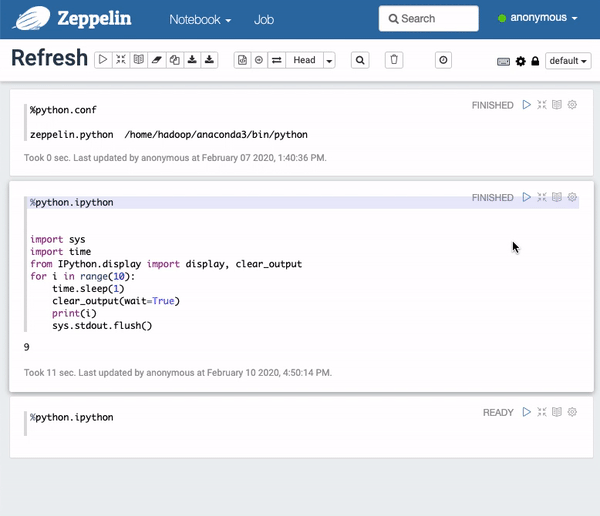This screenshot has width=600, height=516.
Task: Open version control commit icon
Action: pyautogui.click(x=242, y=60)
